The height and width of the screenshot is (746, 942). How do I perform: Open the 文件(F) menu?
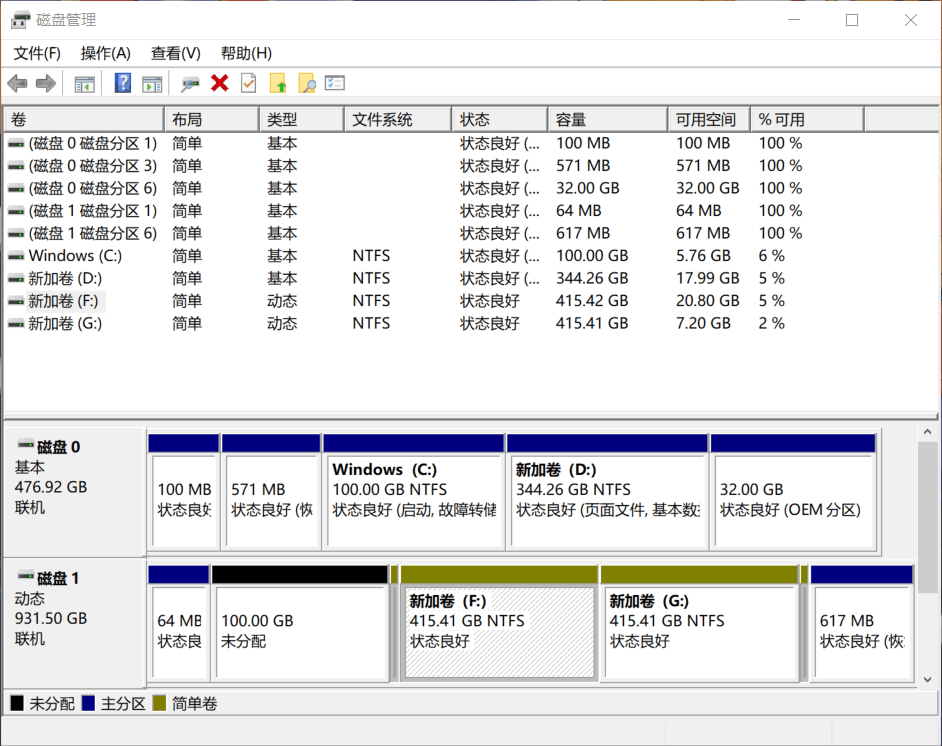(37, 53)
